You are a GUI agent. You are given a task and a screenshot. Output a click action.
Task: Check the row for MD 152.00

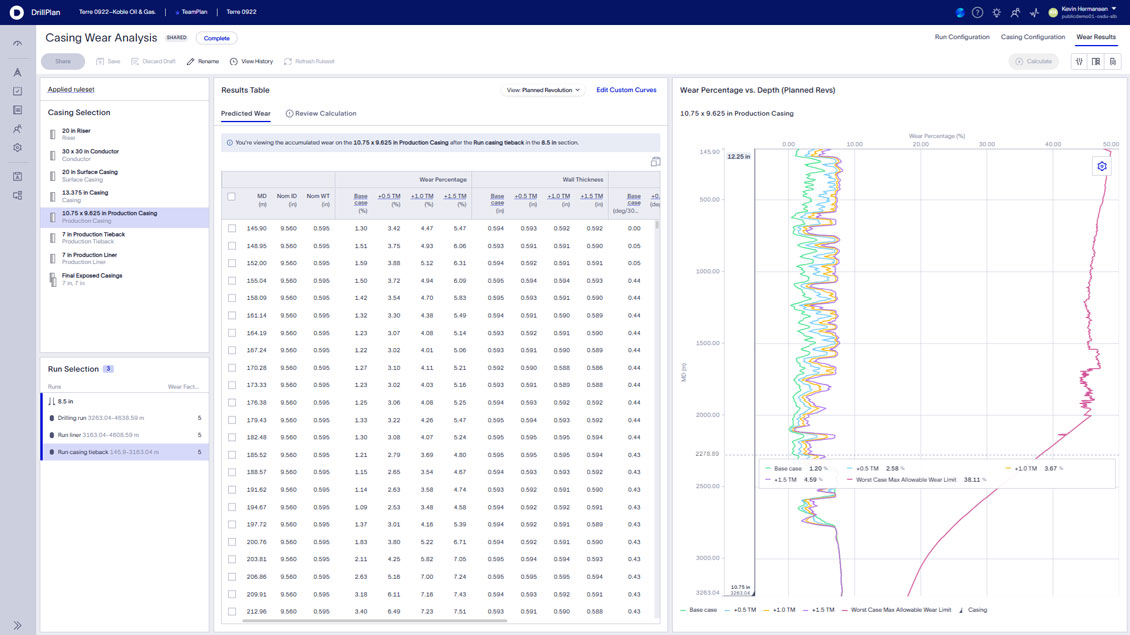click(232, 263)
